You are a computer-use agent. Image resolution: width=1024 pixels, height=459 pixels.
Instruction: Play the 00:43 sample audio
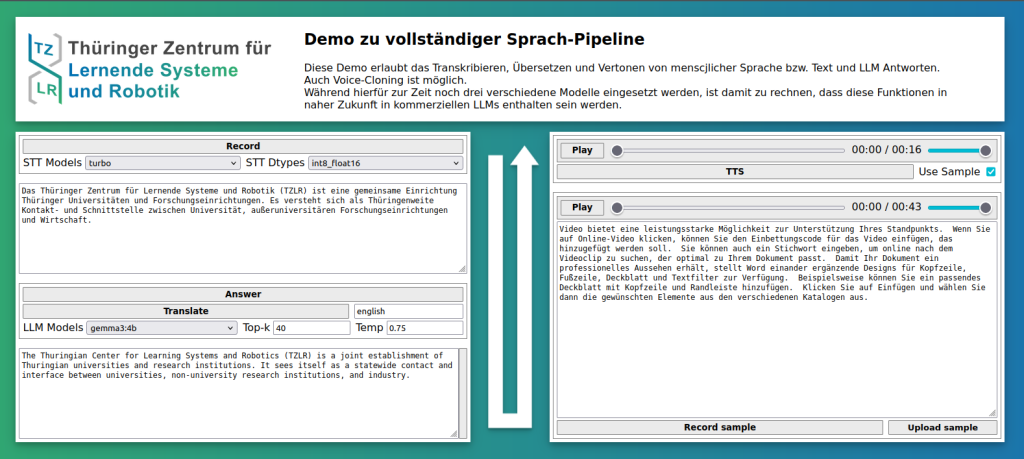click(582, 207)
